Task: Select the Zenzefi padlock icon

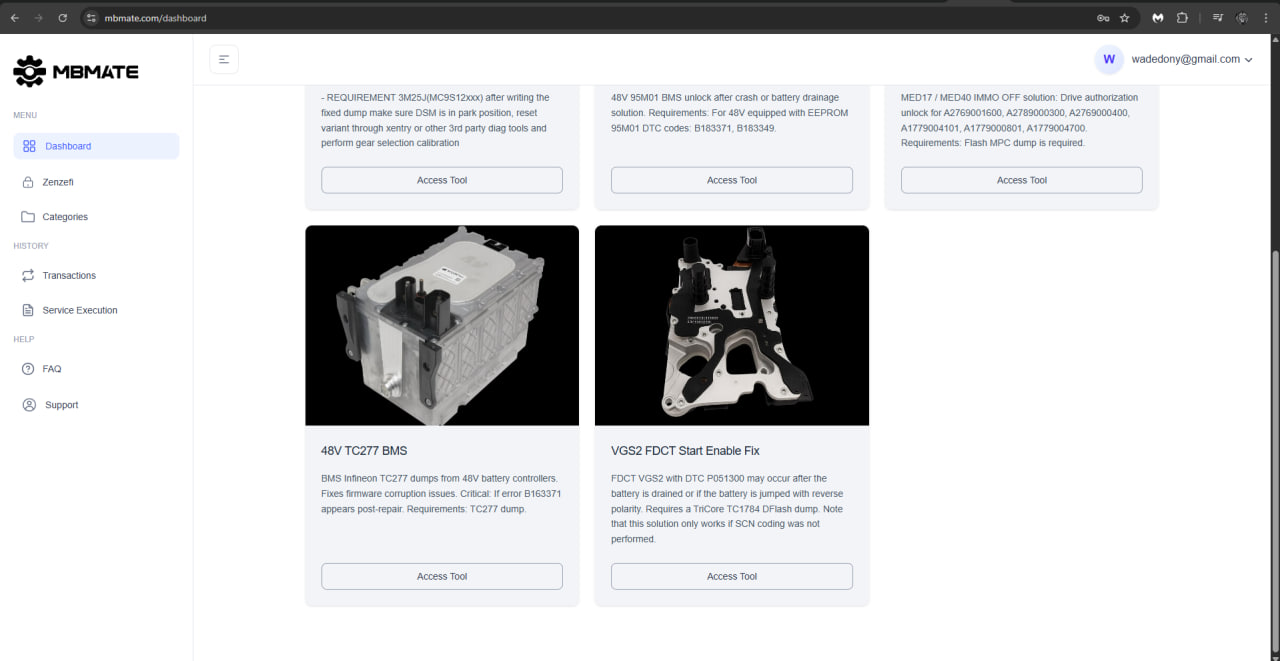Action: (x=27, y=182)
